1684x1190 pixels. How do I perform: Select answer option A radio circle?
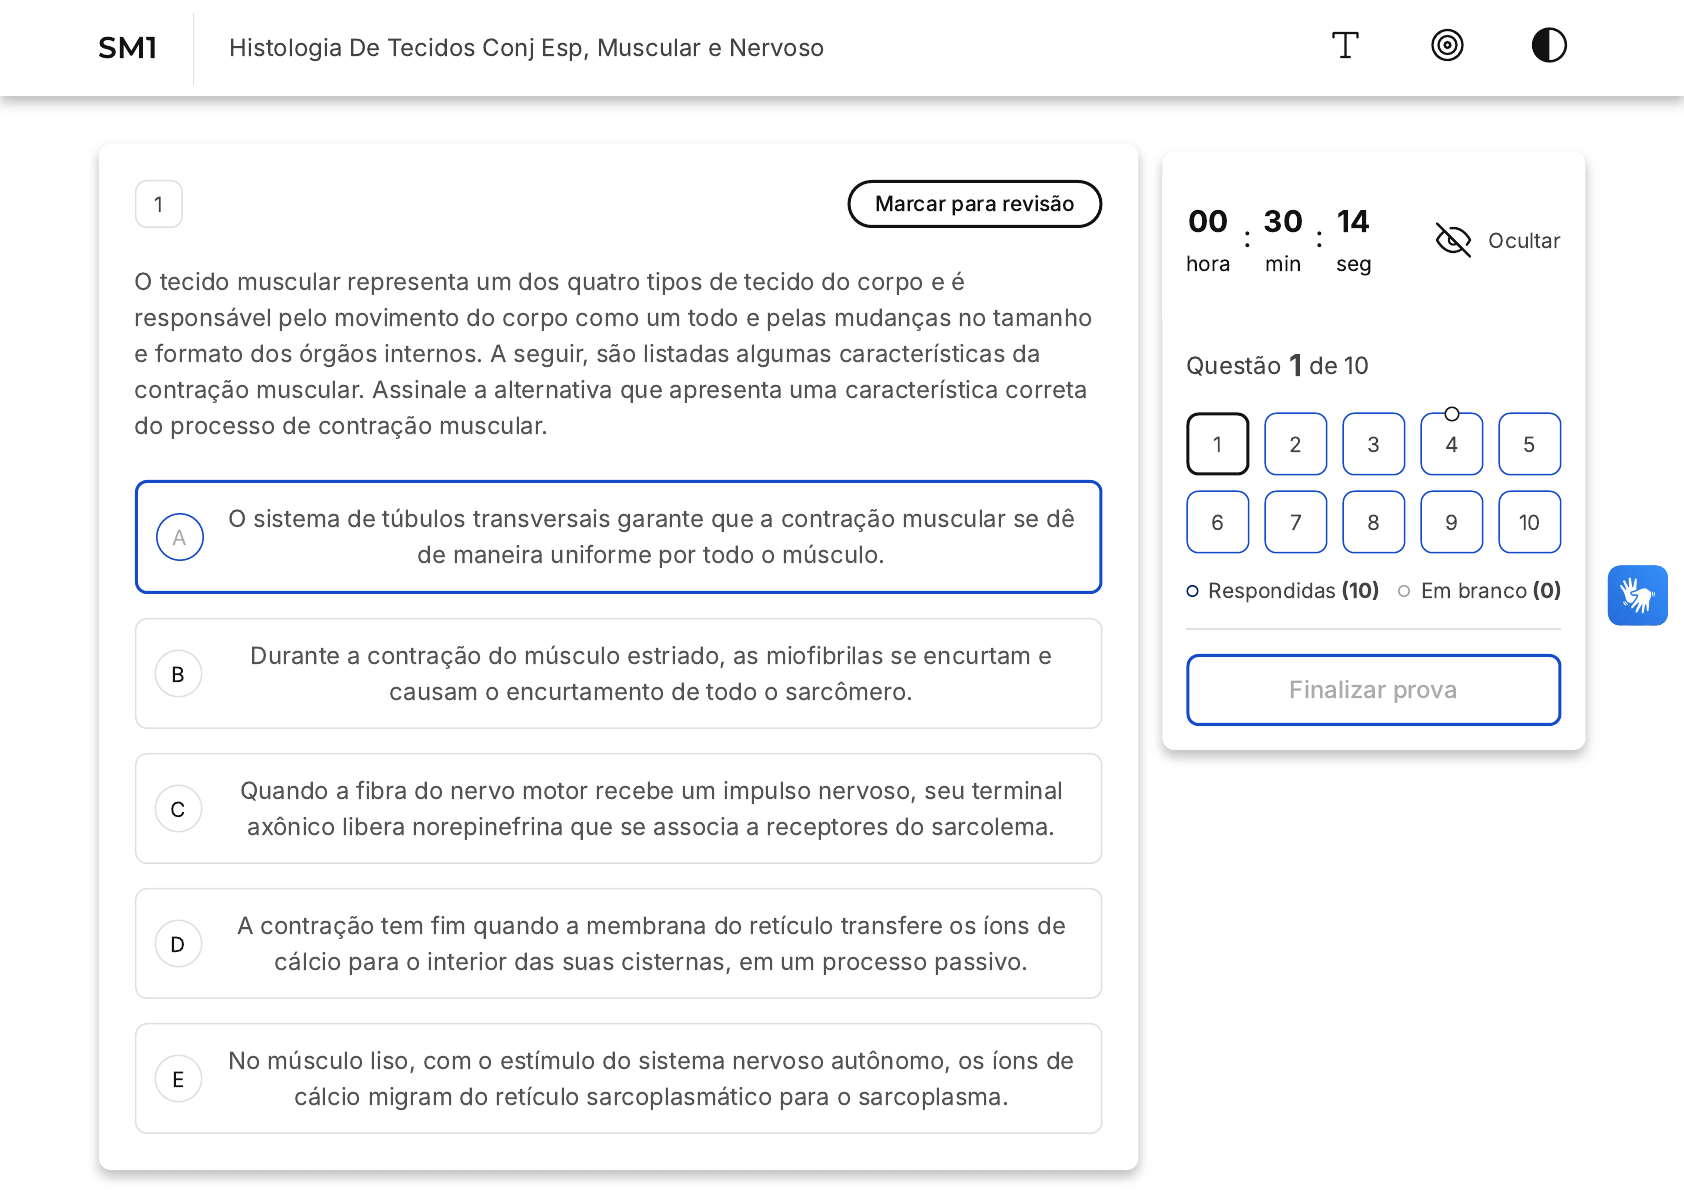[x=180, y=538]
